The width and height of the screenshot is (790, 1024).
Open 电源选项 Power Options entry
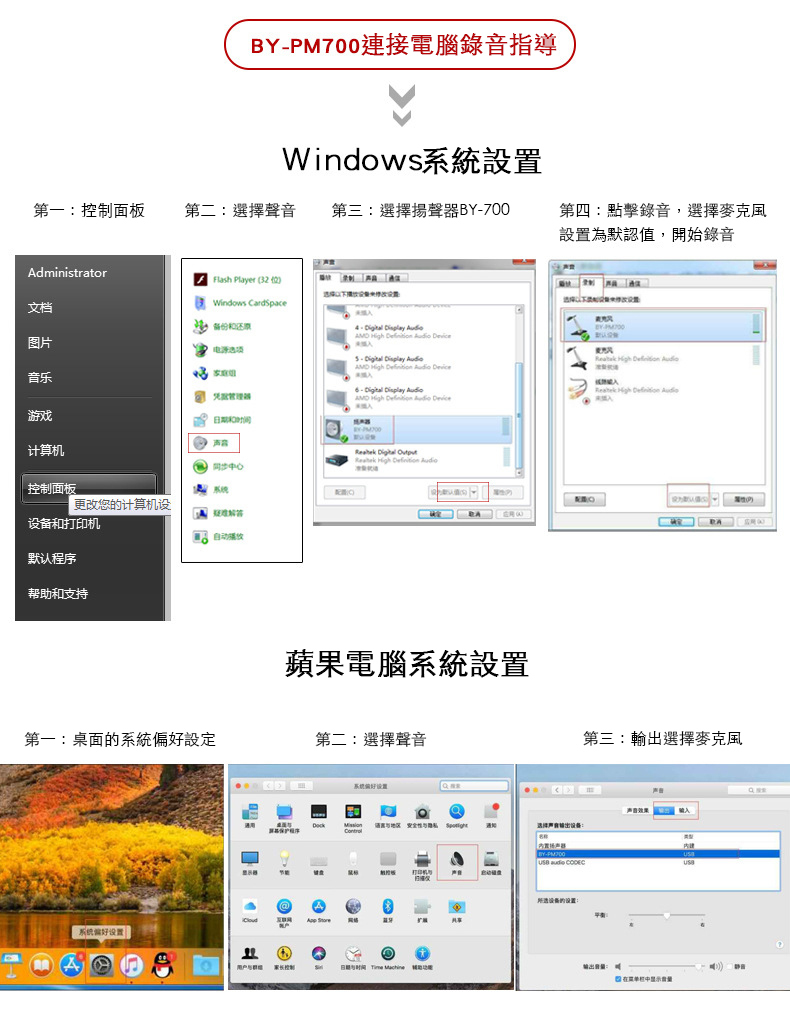click(219, 349)
